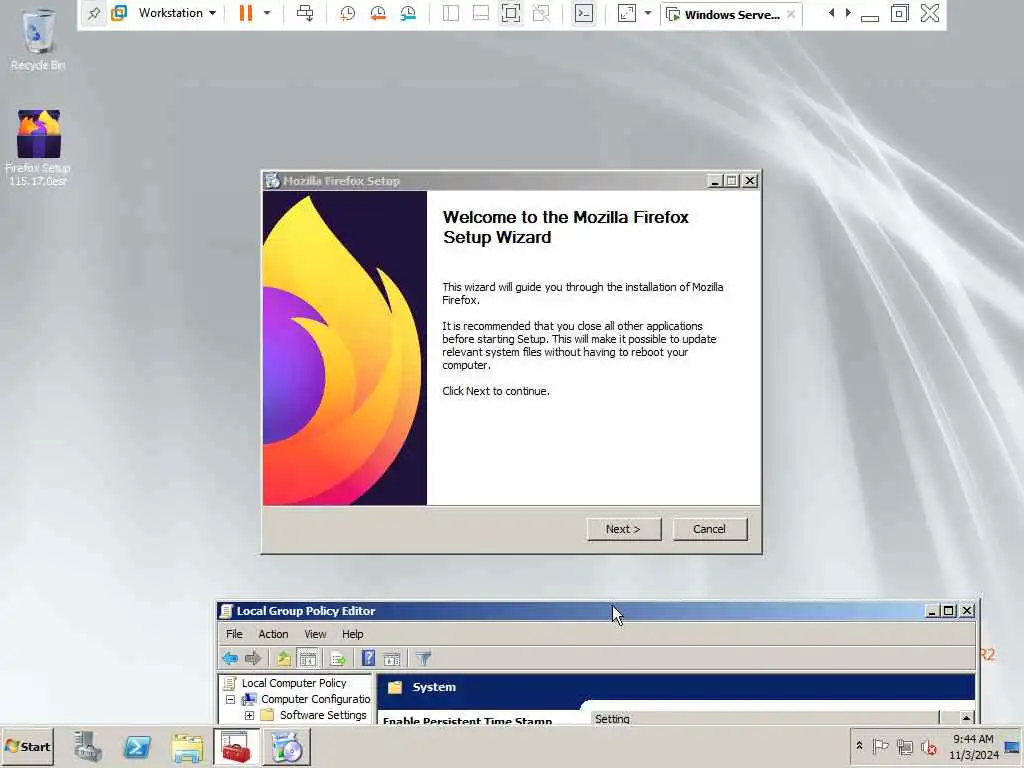Click network status tray icon
This screenshot has height=768, width=1024.
pyautogui.click(x=905, y=746)
